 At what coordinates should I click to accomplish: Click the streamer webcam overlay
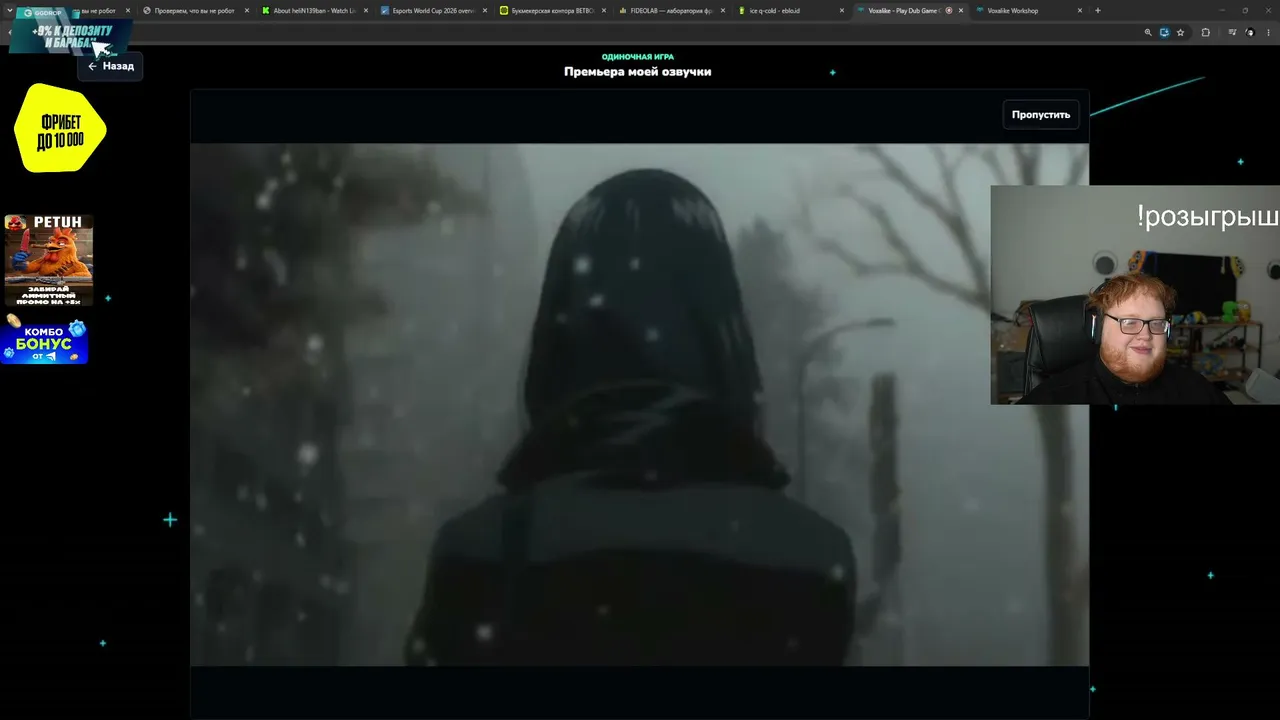[1135, 295]
